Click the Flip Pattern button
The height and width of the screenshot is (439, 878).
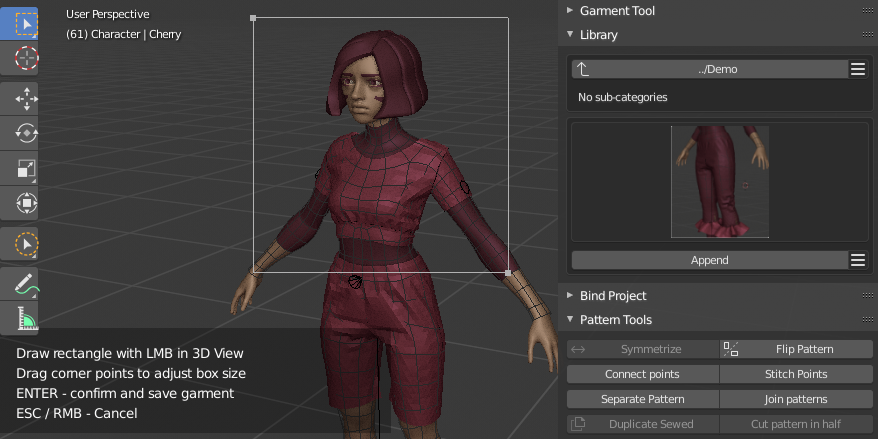click(796, 349)
